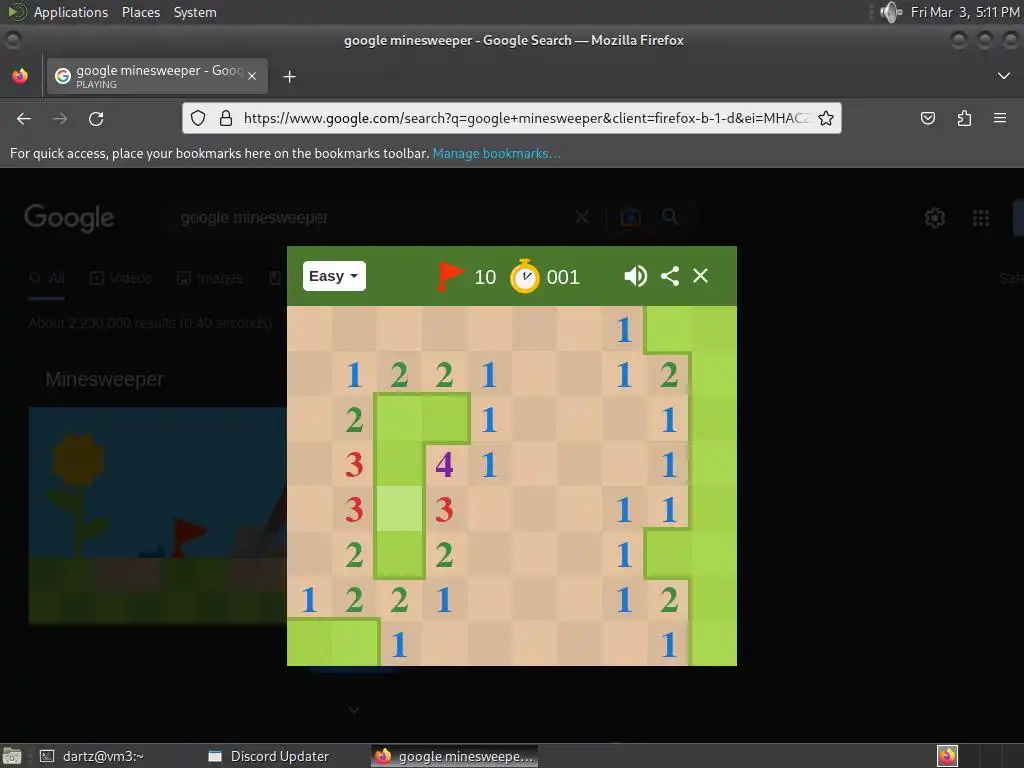The image size is (1024, 768).
Task: Click the Google search magnifier icon
Action: pos(670,217)
